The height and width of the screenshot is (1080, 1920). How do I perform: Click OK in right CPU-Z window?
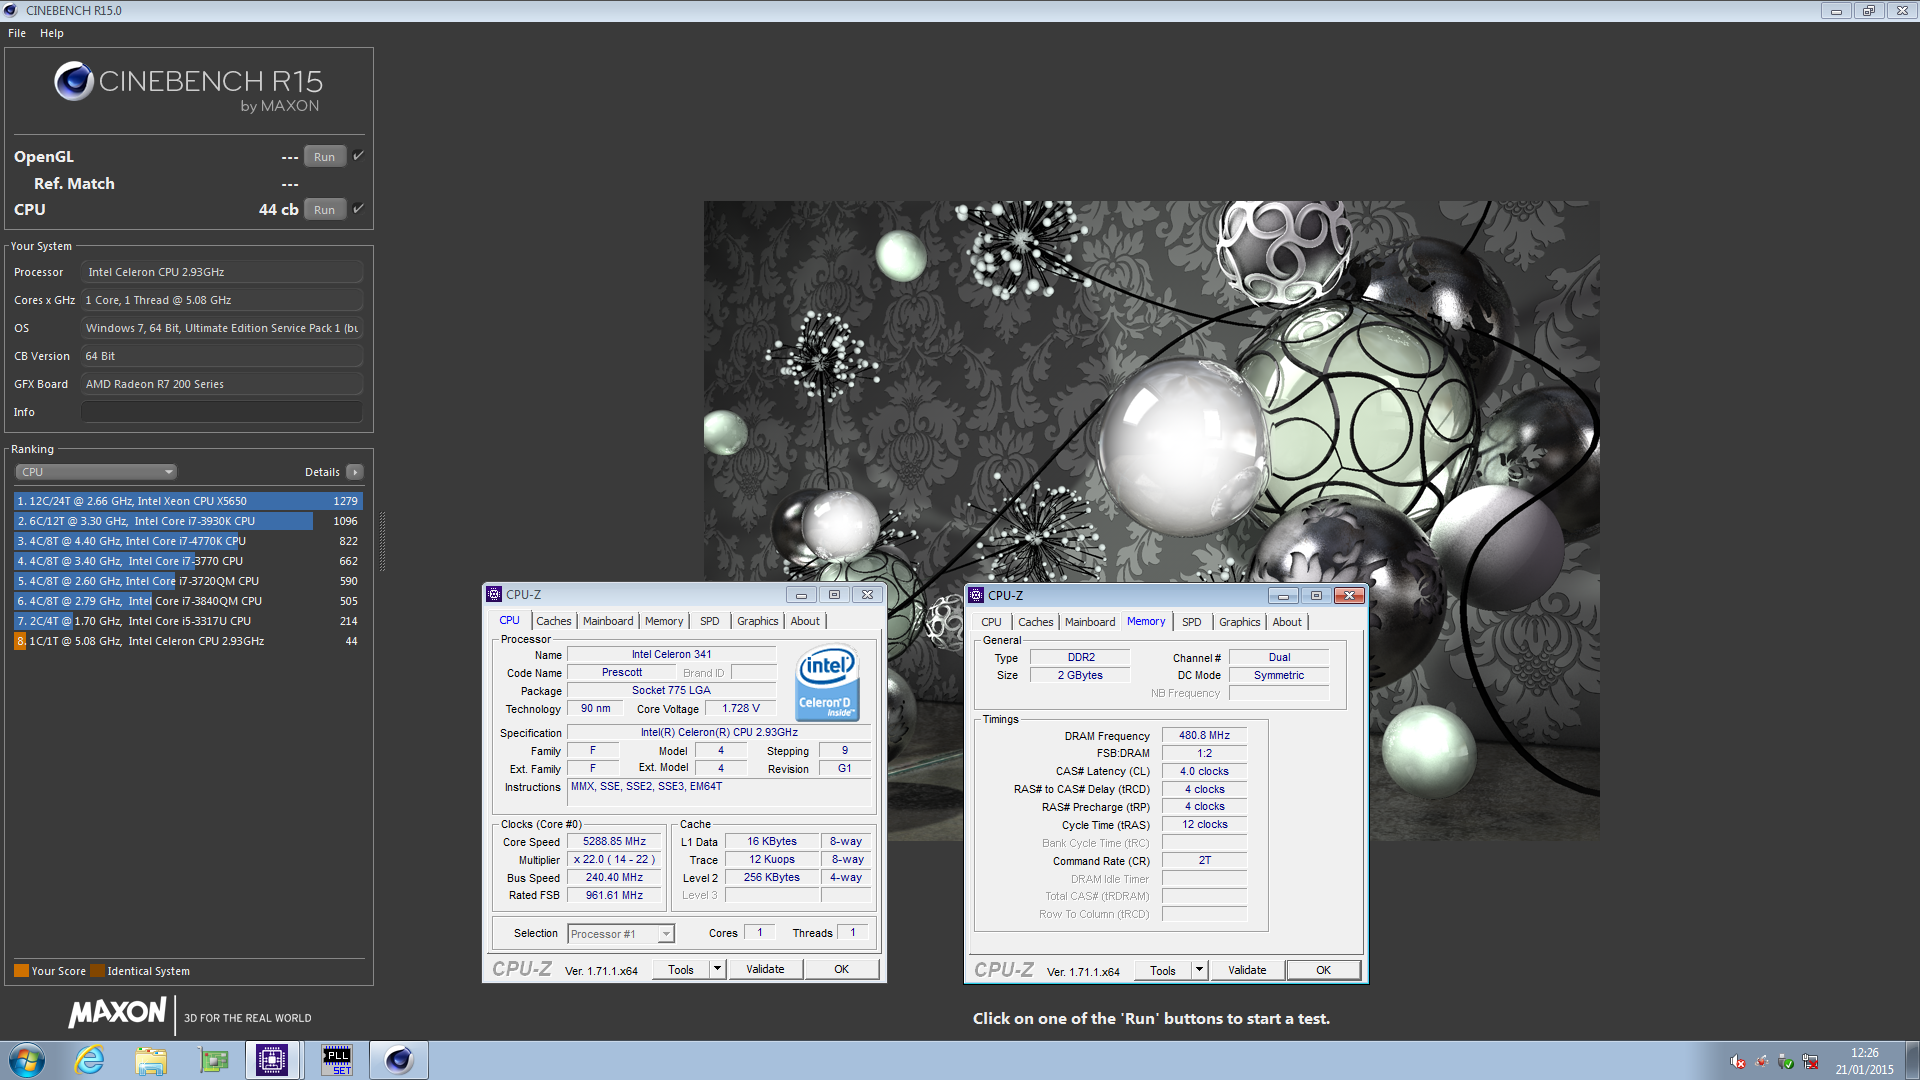click(x=1323, y=971)
